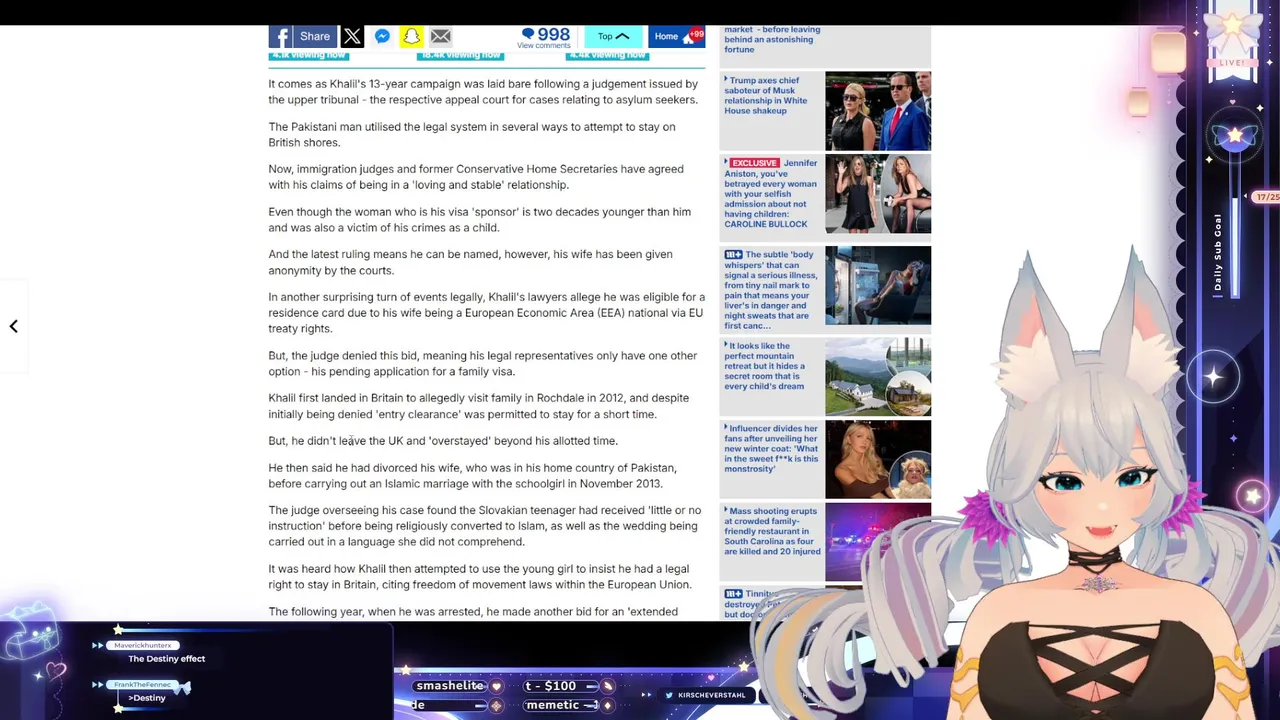Click the red EXCLUSIVE badge
This screenshot has height=720, width=1280.
coord(754,163)
